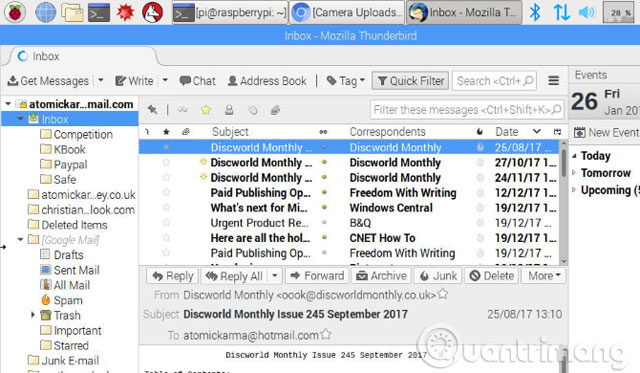Image resolution: width=640 pixels, height=373 pixels.
Task: Launch the terminal from the taskbar
Action: 99,12
